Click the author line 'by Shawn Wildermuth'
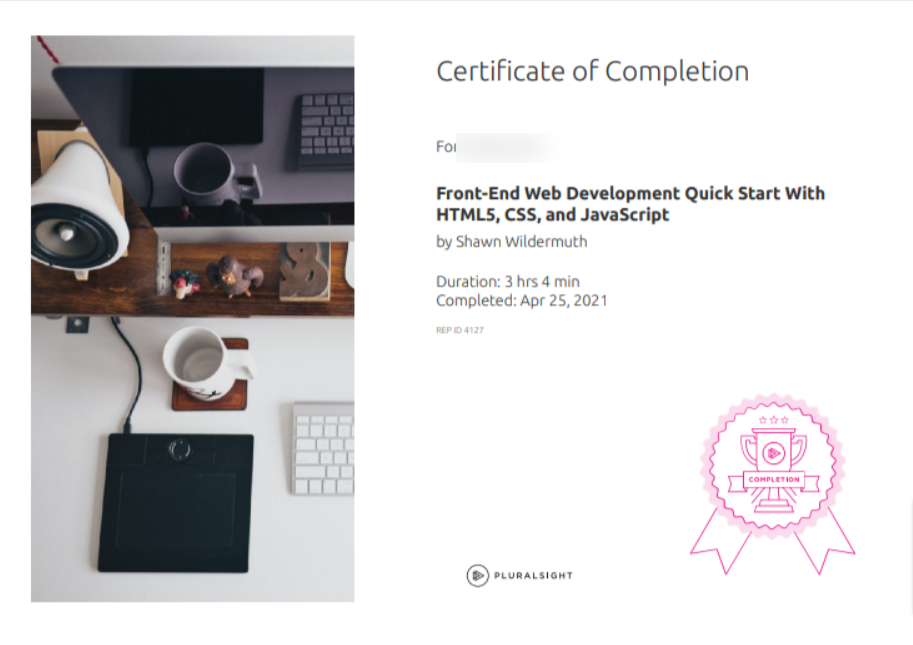 click(x=512, y=242)
